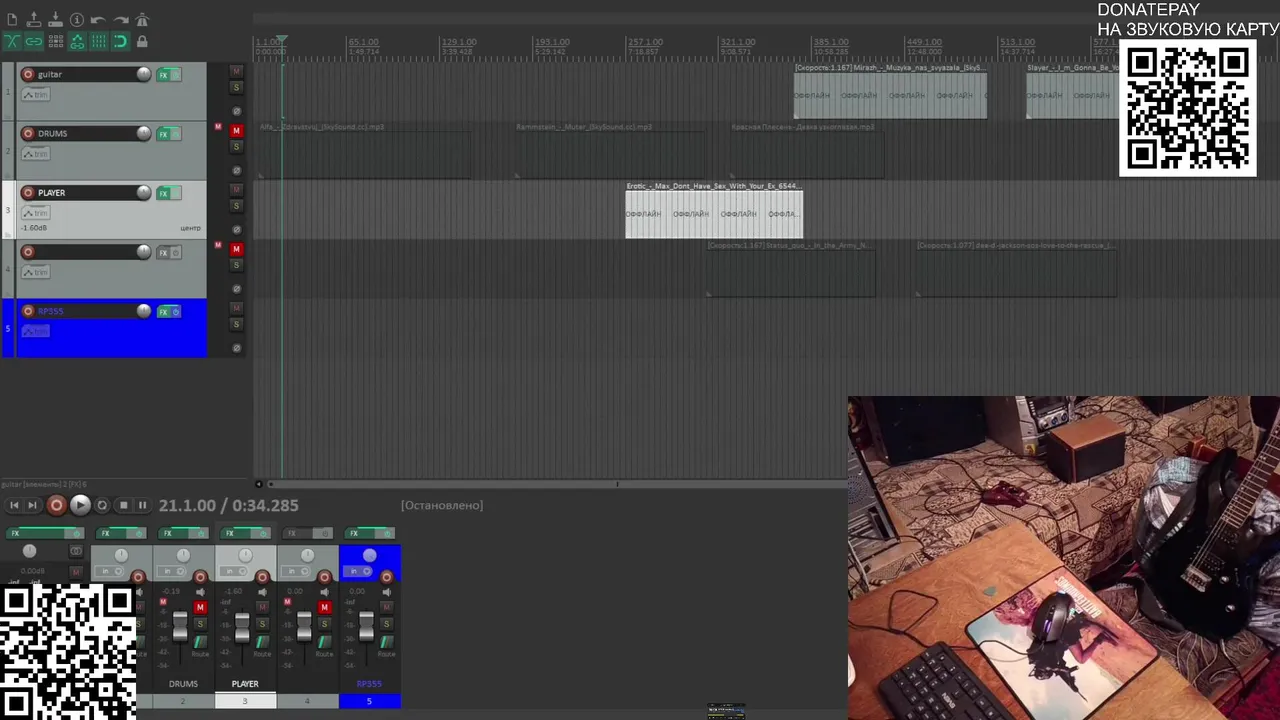Toggle the Item grouping link icon
The height and width of the screenshot is (720, 1280).
click(34, 41)
